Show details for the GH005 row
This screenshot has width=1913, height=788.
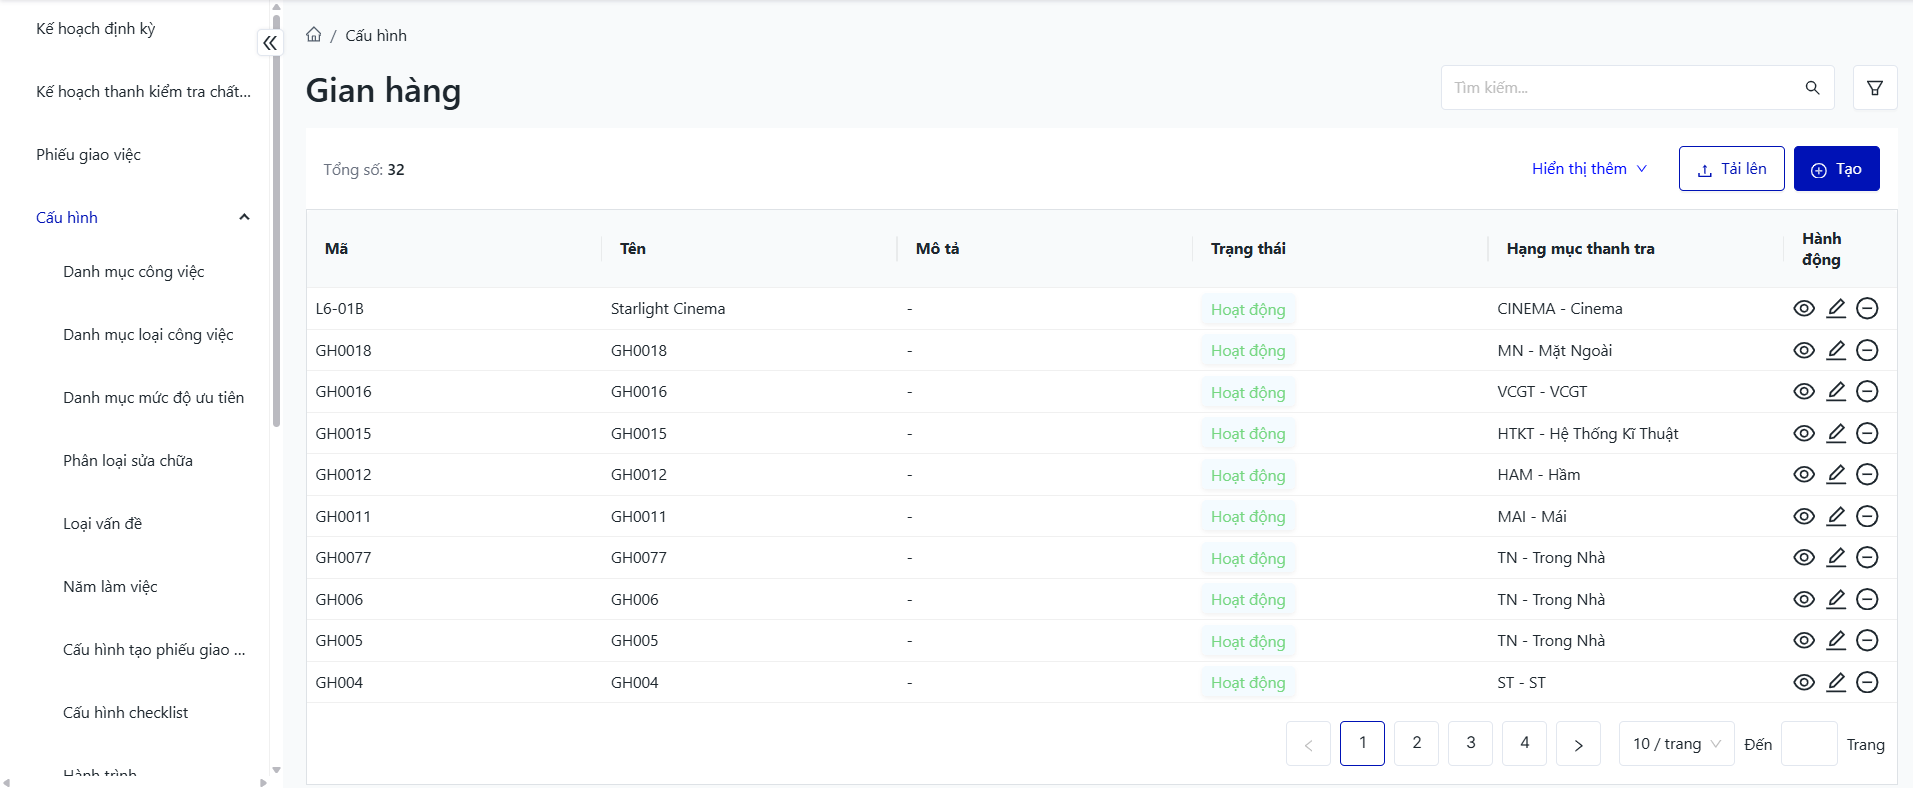click(1804, 641)
